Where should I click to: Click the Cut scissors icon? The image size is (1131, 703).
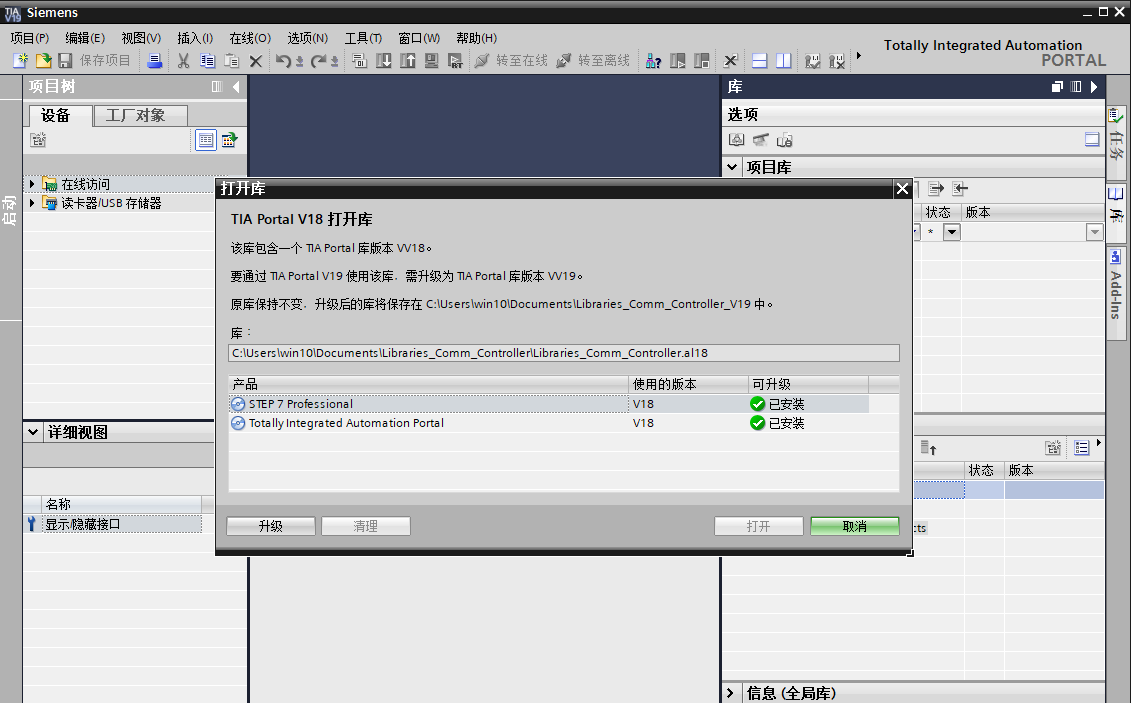tap(183, 61)
